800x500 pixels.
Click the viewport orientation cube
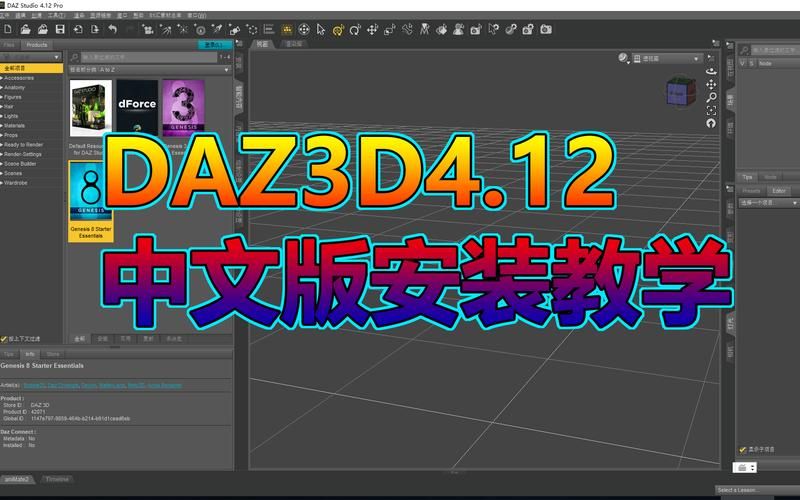[681, 91]
